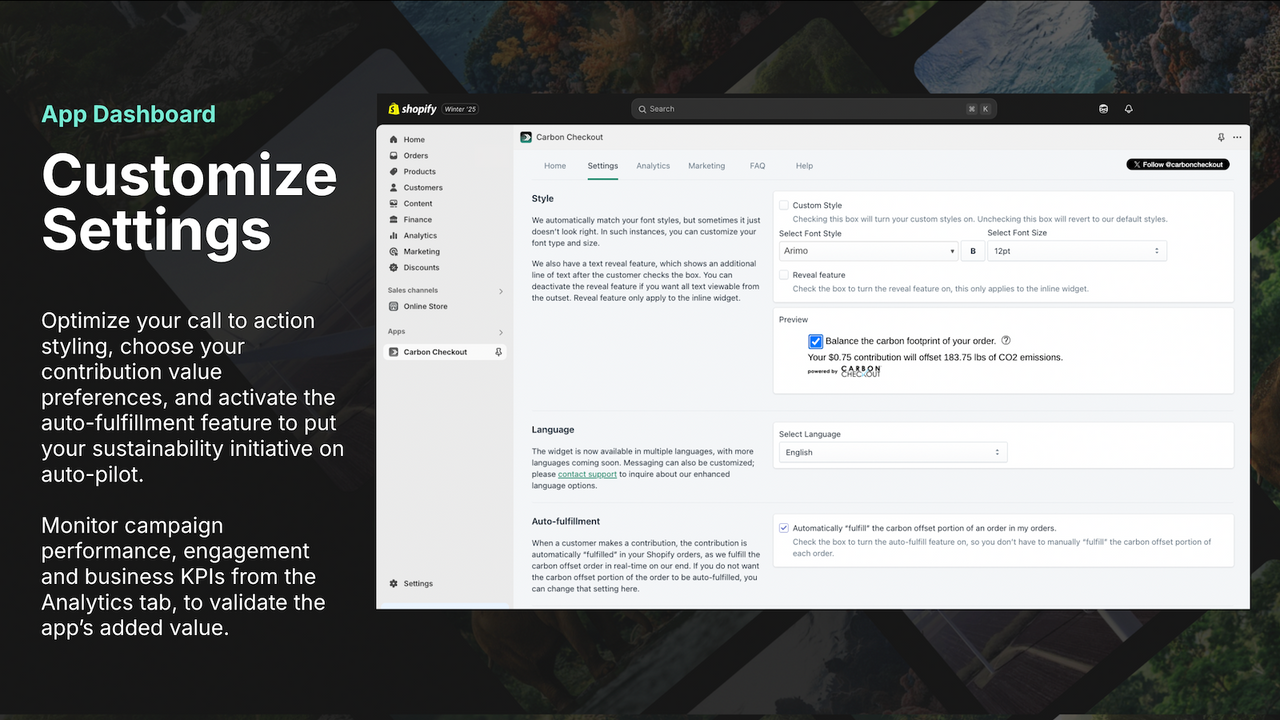Uncheck Balance the carbon footprint checkbox
The width and height of the screenshot is (1280, 720).
tap(816, 342)
